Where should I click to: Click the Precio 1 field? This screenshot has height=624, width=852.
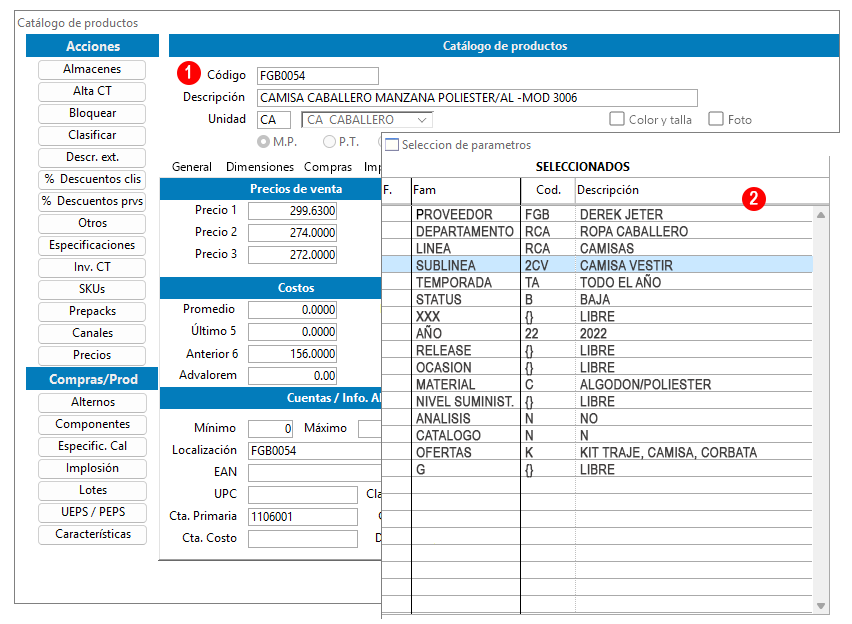click(292, 211)
